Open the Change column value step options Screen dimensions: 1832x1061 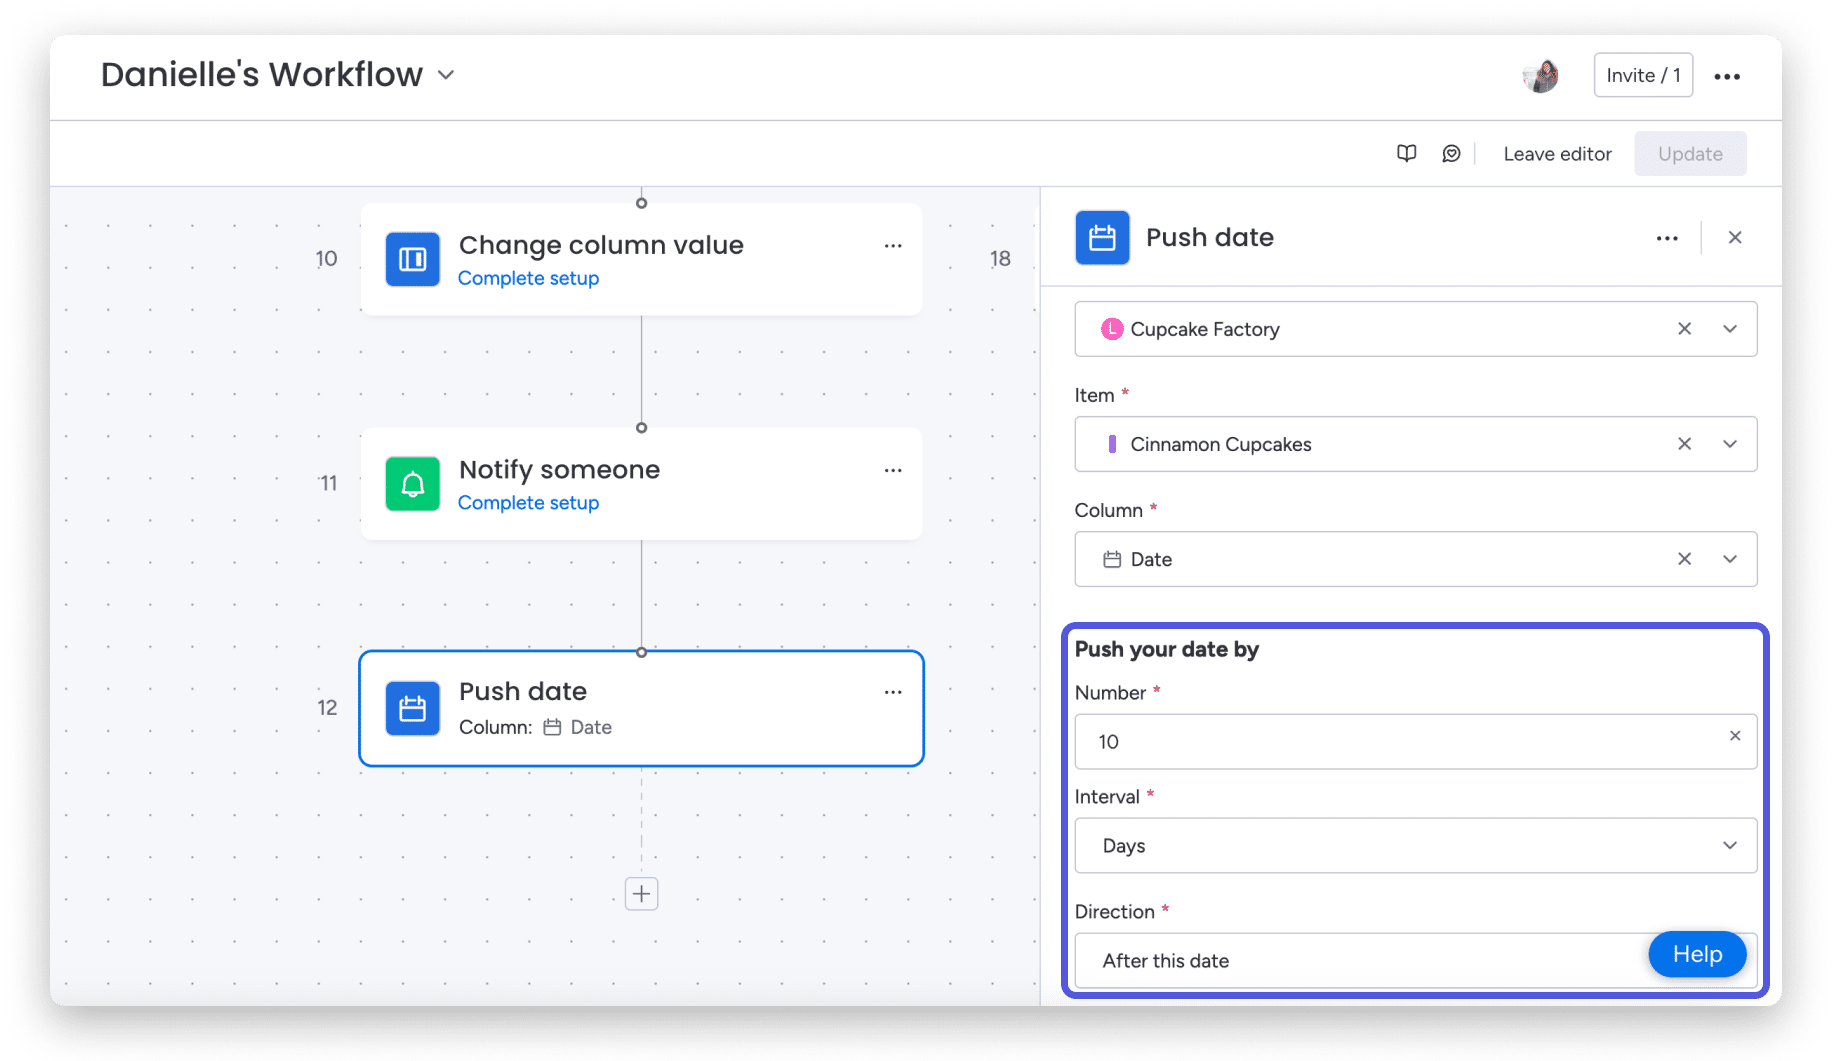tap(893, 246)
